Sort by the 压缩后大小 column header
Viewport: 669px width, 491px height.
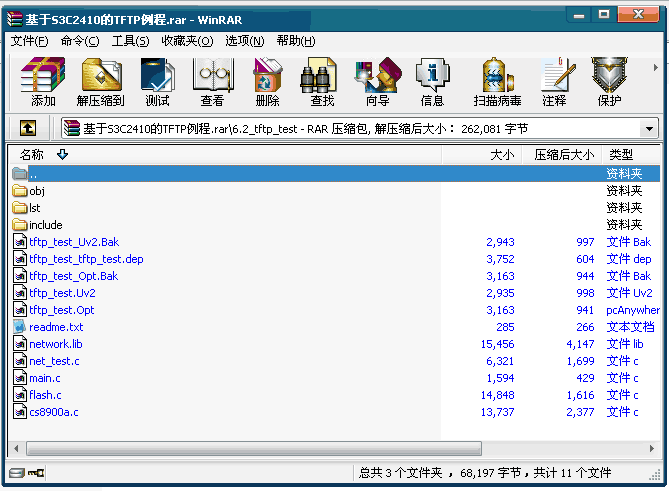562,154
